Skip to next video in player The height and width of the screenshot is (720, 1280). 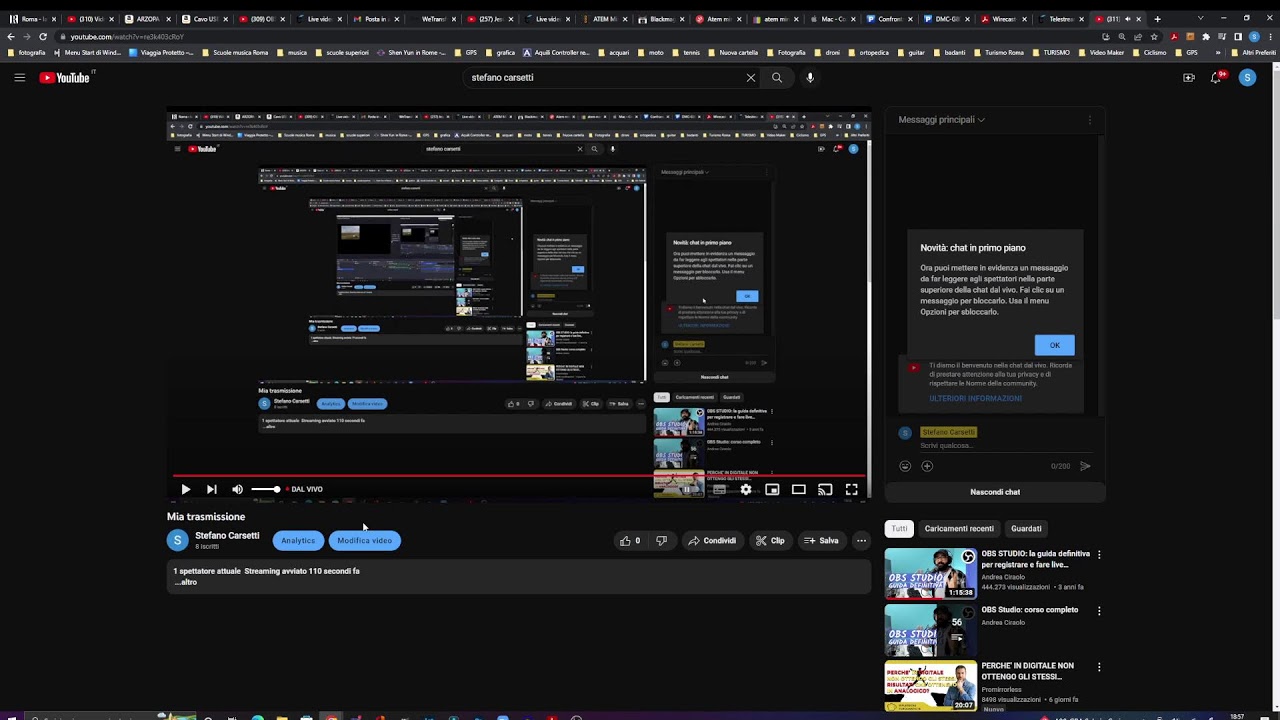[x=211, y=489]
